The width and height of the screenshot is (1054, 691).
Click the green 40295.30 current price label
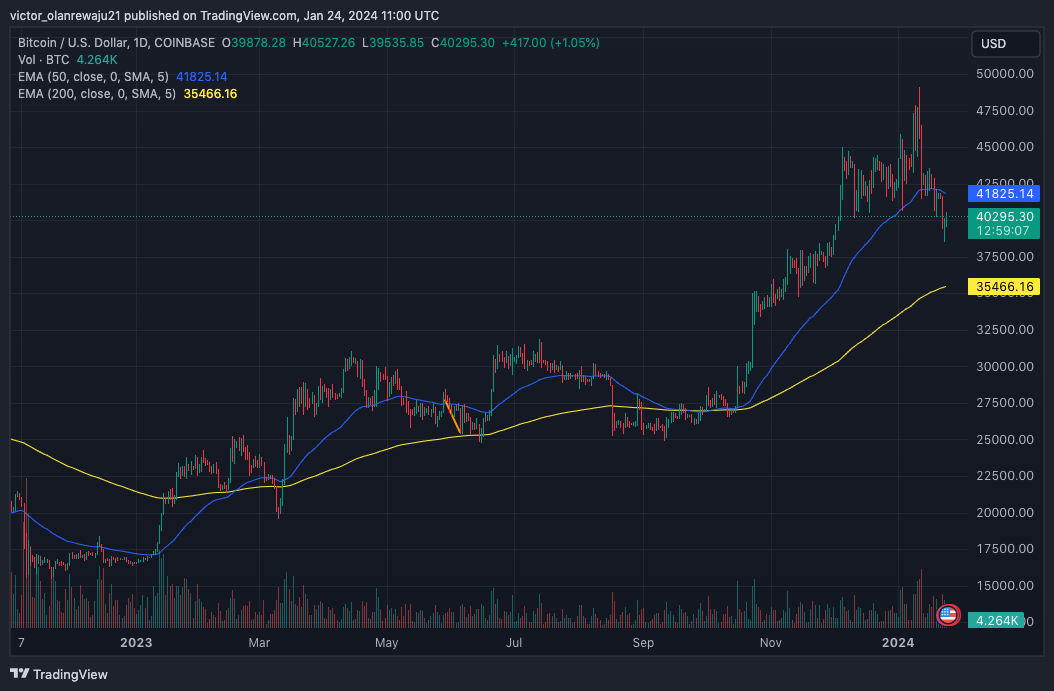point(1004,216)
